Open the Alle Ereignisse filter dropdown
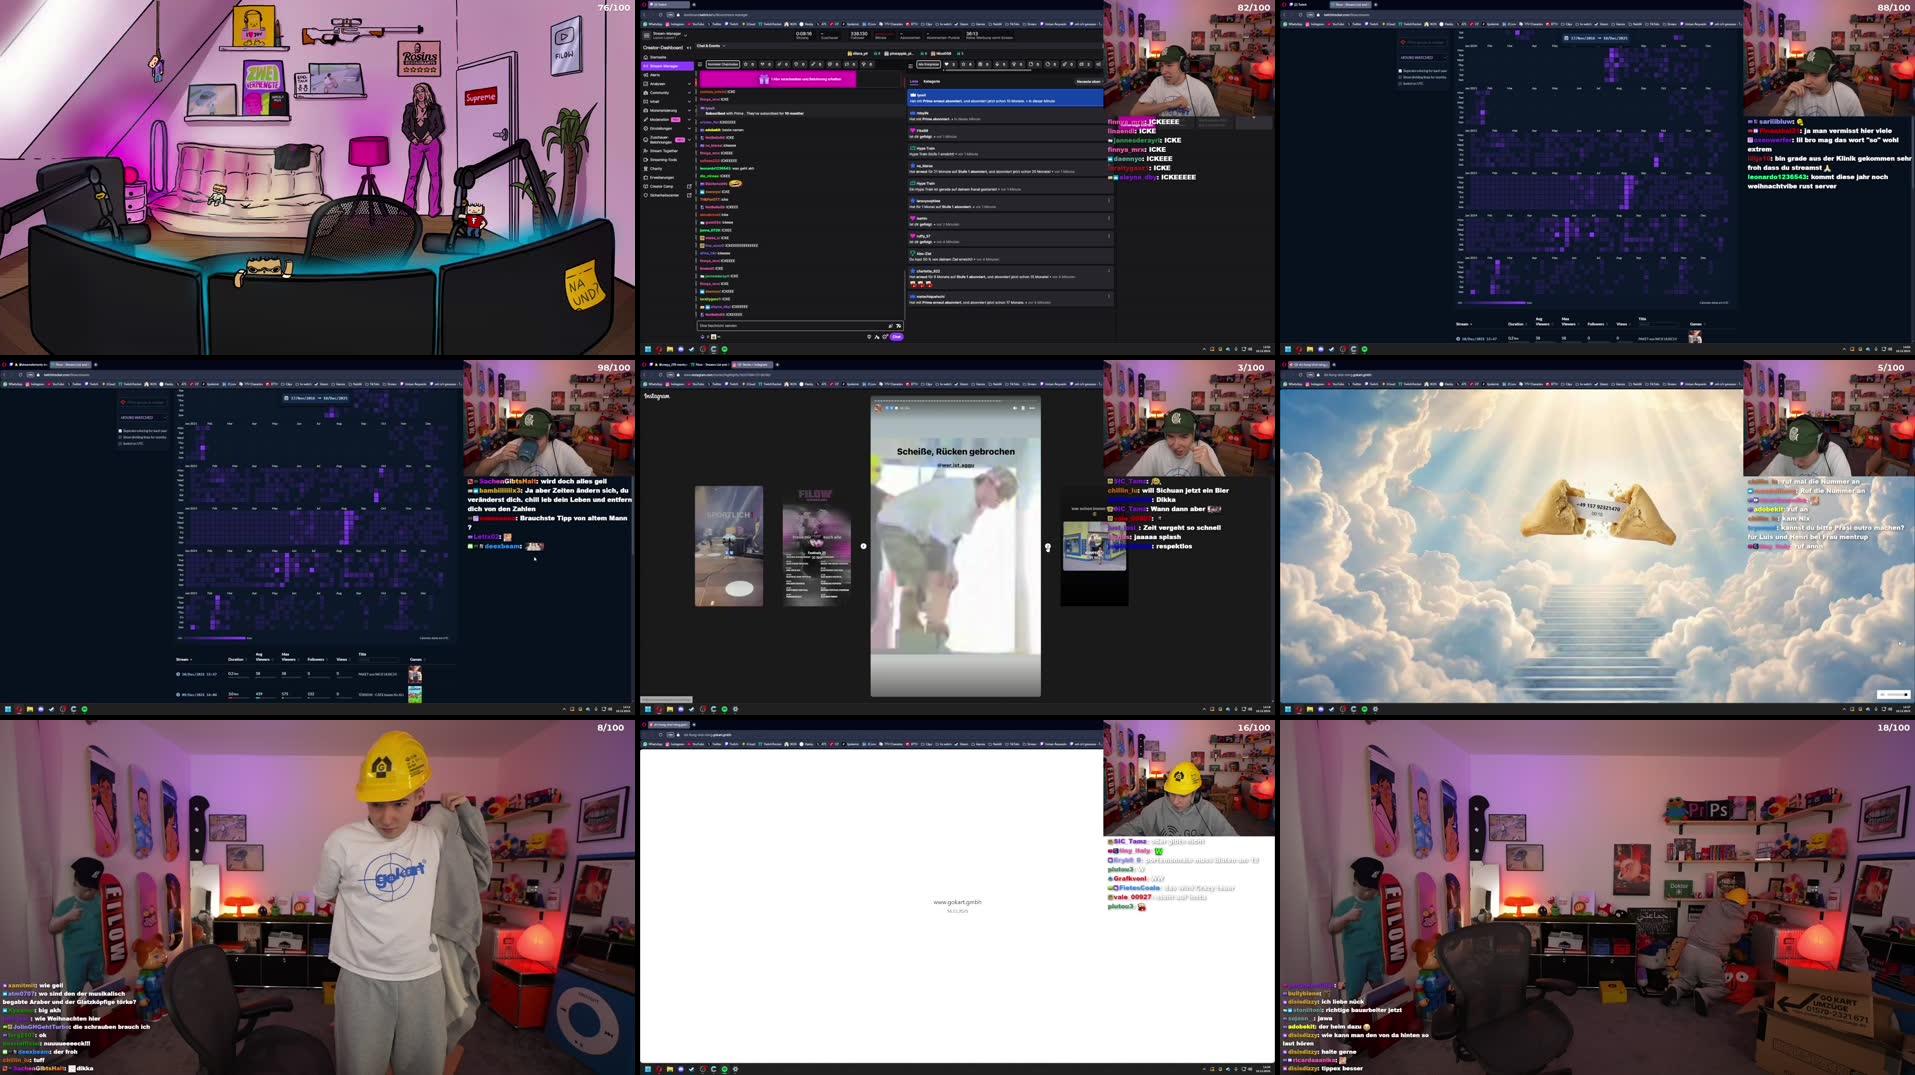1915x1075 pixels. click(x=928, y=64)
